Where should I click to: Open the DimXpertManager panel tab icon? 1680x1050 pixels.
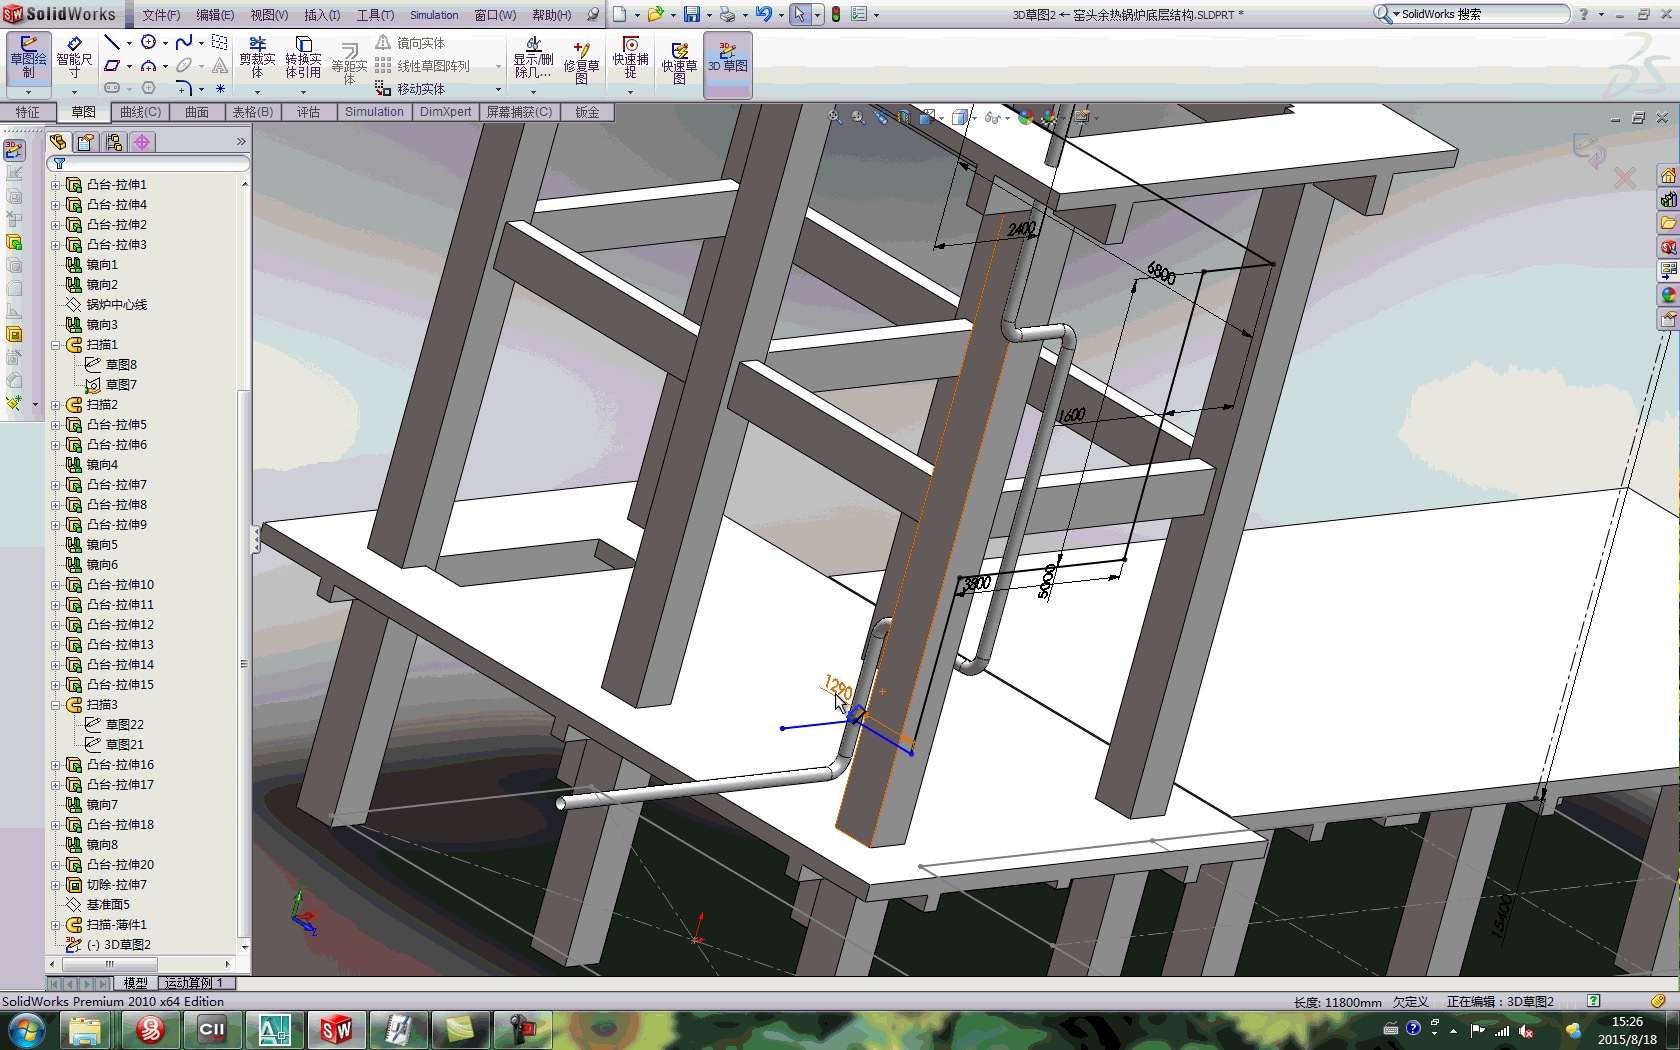click(142, 142)
